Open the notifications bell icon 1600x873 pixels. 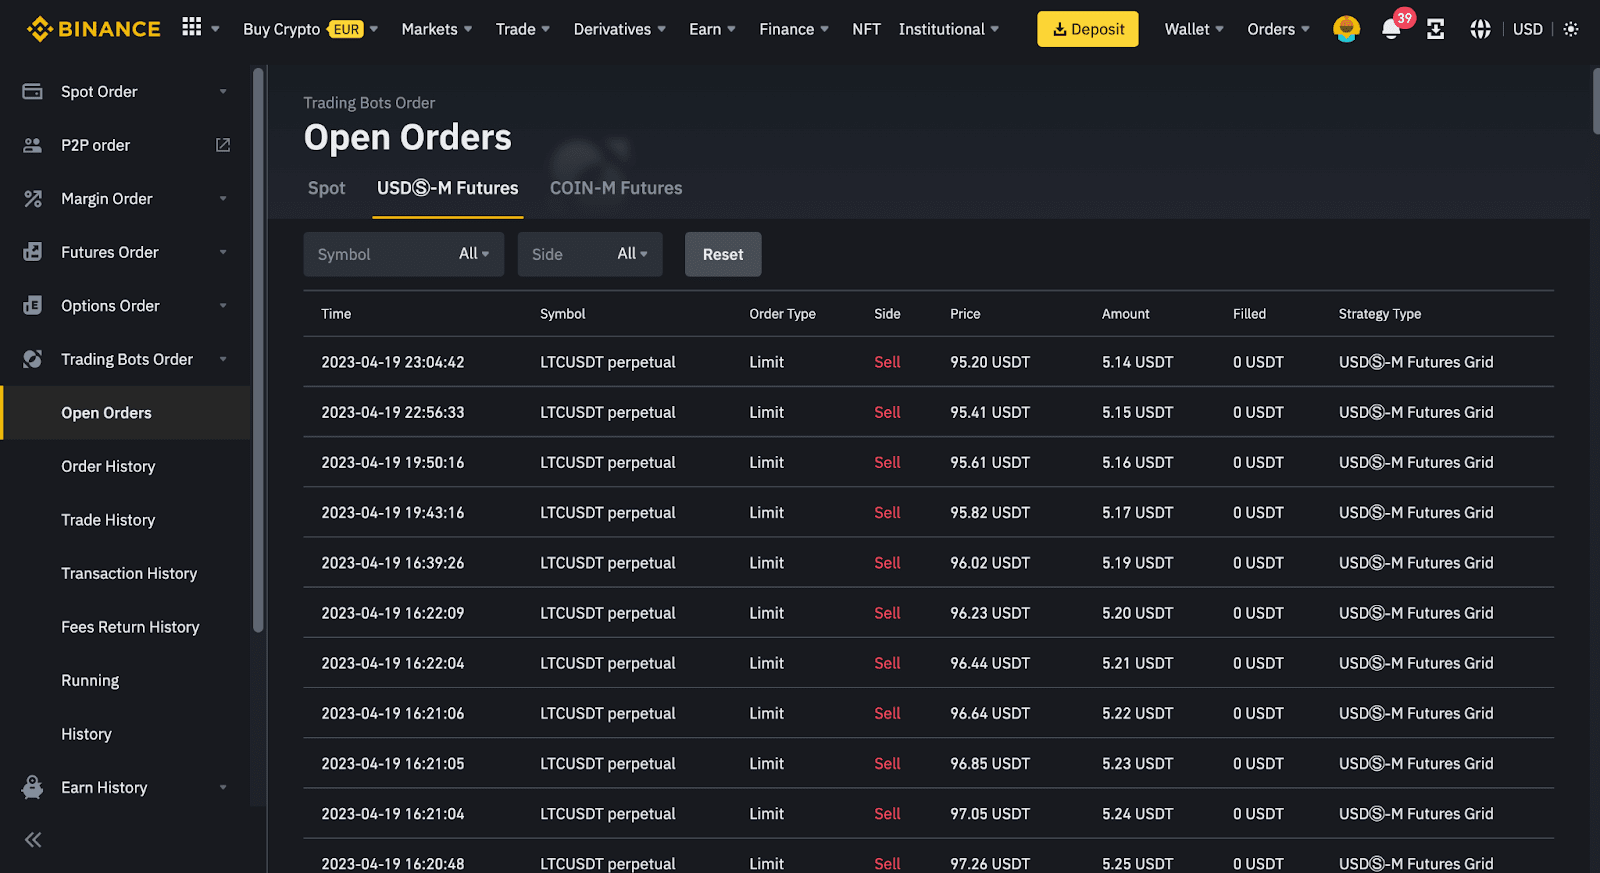point(1390,29)
